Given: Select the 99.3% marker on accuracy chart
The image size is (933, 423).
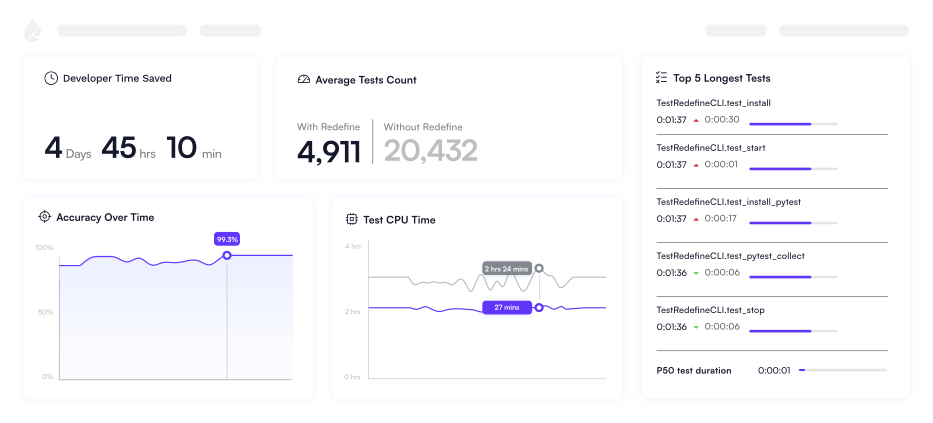Looking at the screenshot, I should point(227,255).
